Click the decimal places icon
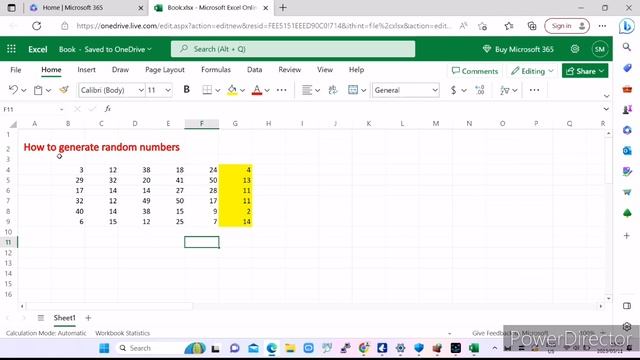640x360 pixels. (480, 90)
